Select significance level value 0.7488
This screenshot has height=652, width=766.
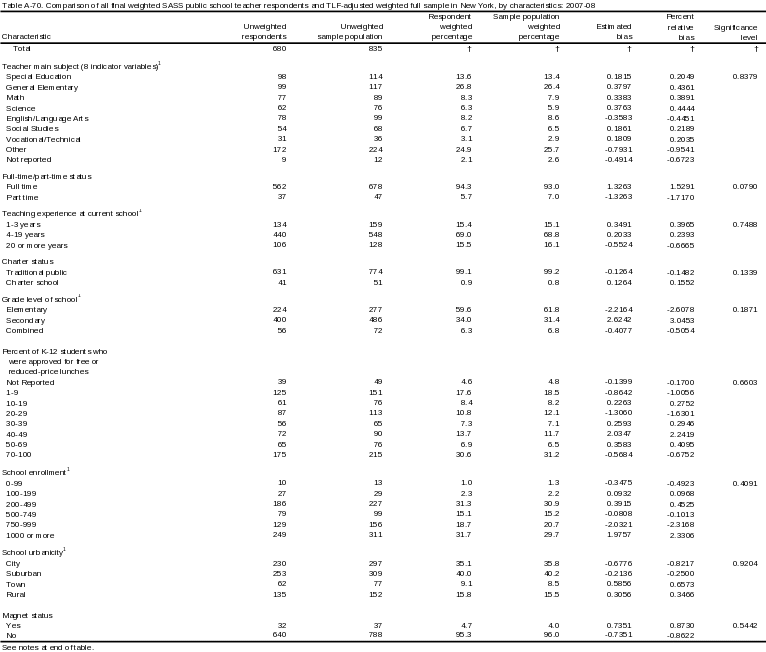(745, 225)
